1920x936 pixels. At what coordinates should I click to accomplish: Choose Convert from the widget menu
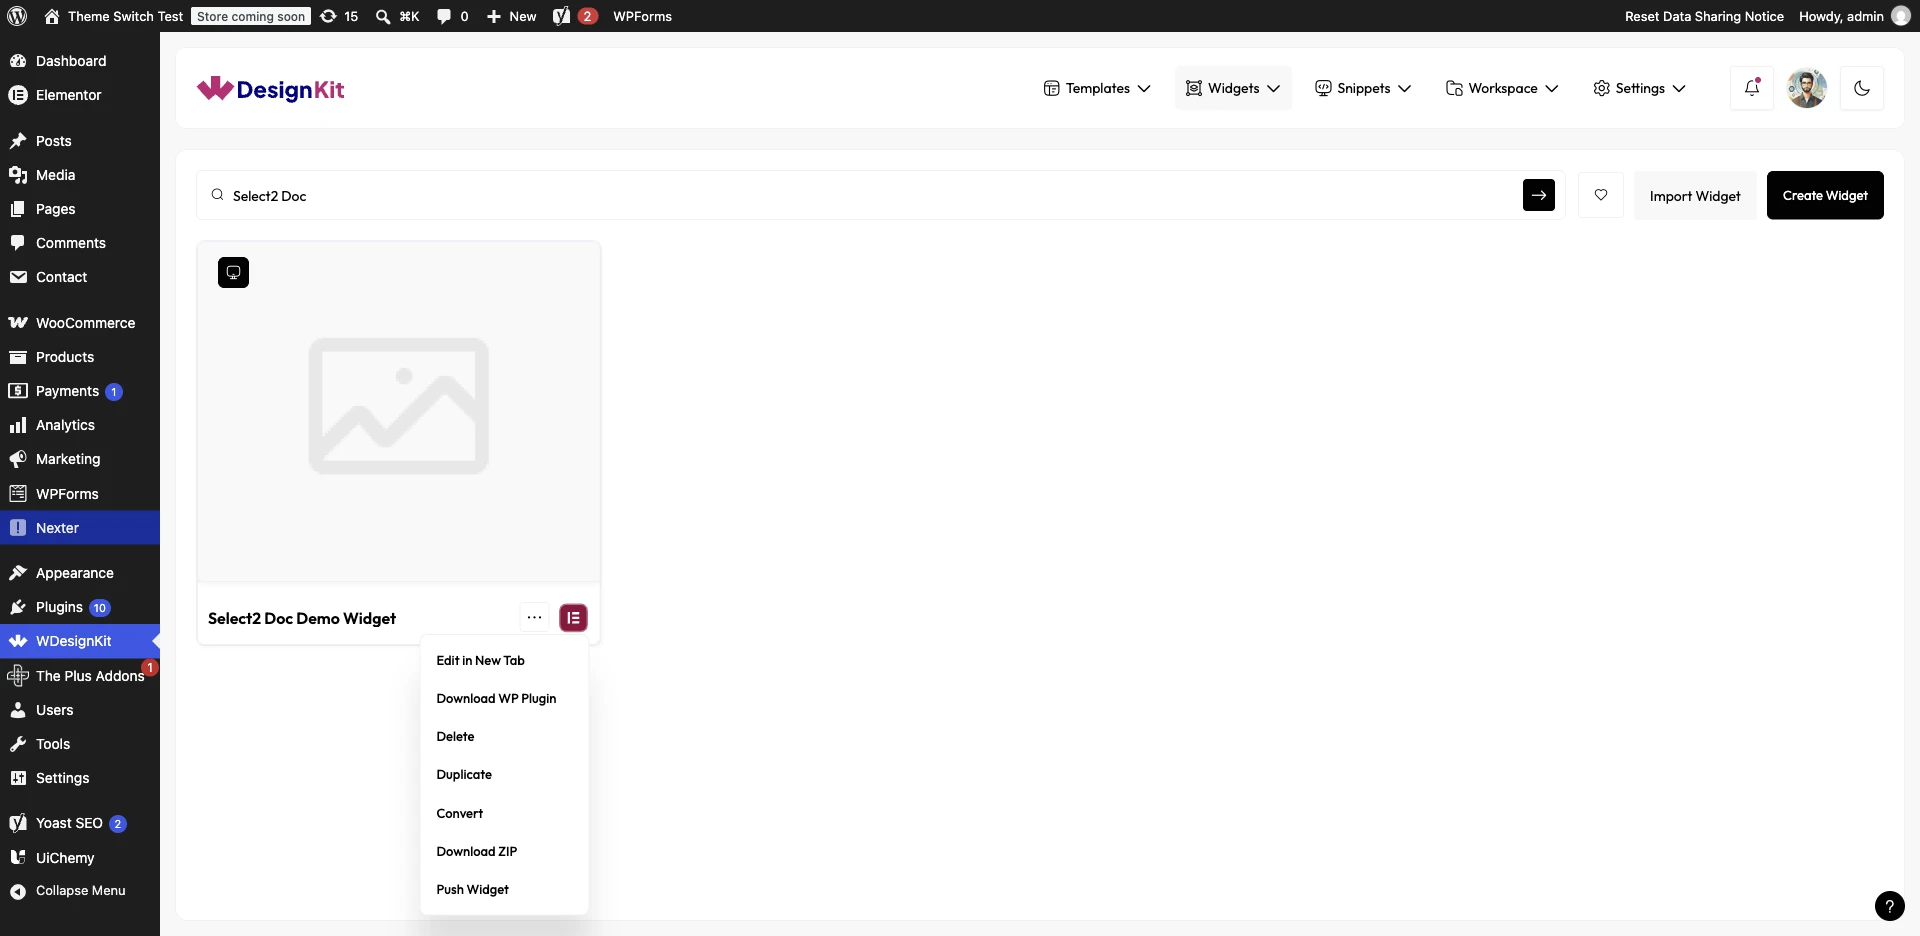(x=504, y=814)
